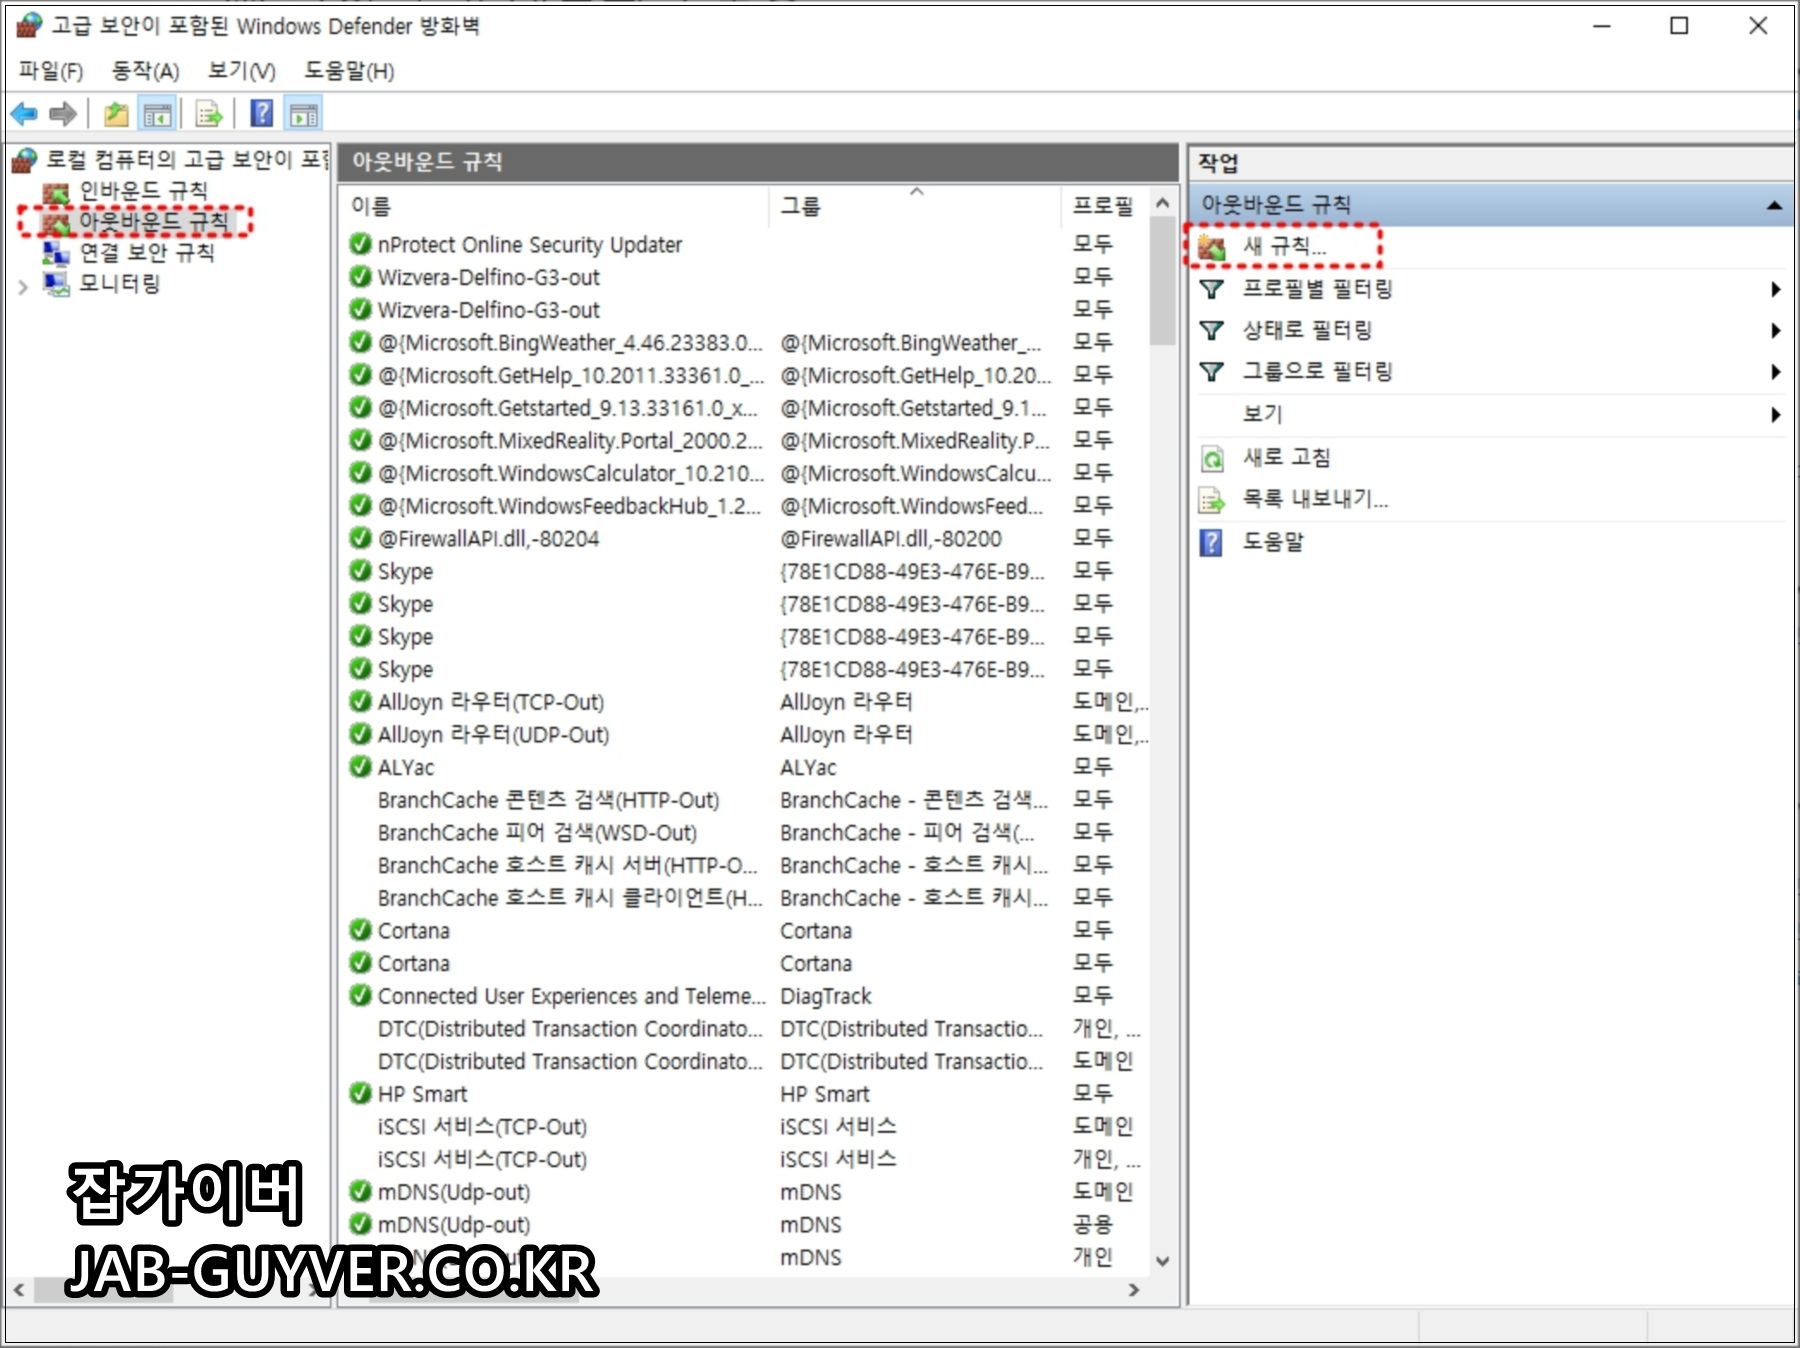Click the Forward arrow toolbar icon
This screenshot has width=1800, height=1348.
[x=63, y=114]
